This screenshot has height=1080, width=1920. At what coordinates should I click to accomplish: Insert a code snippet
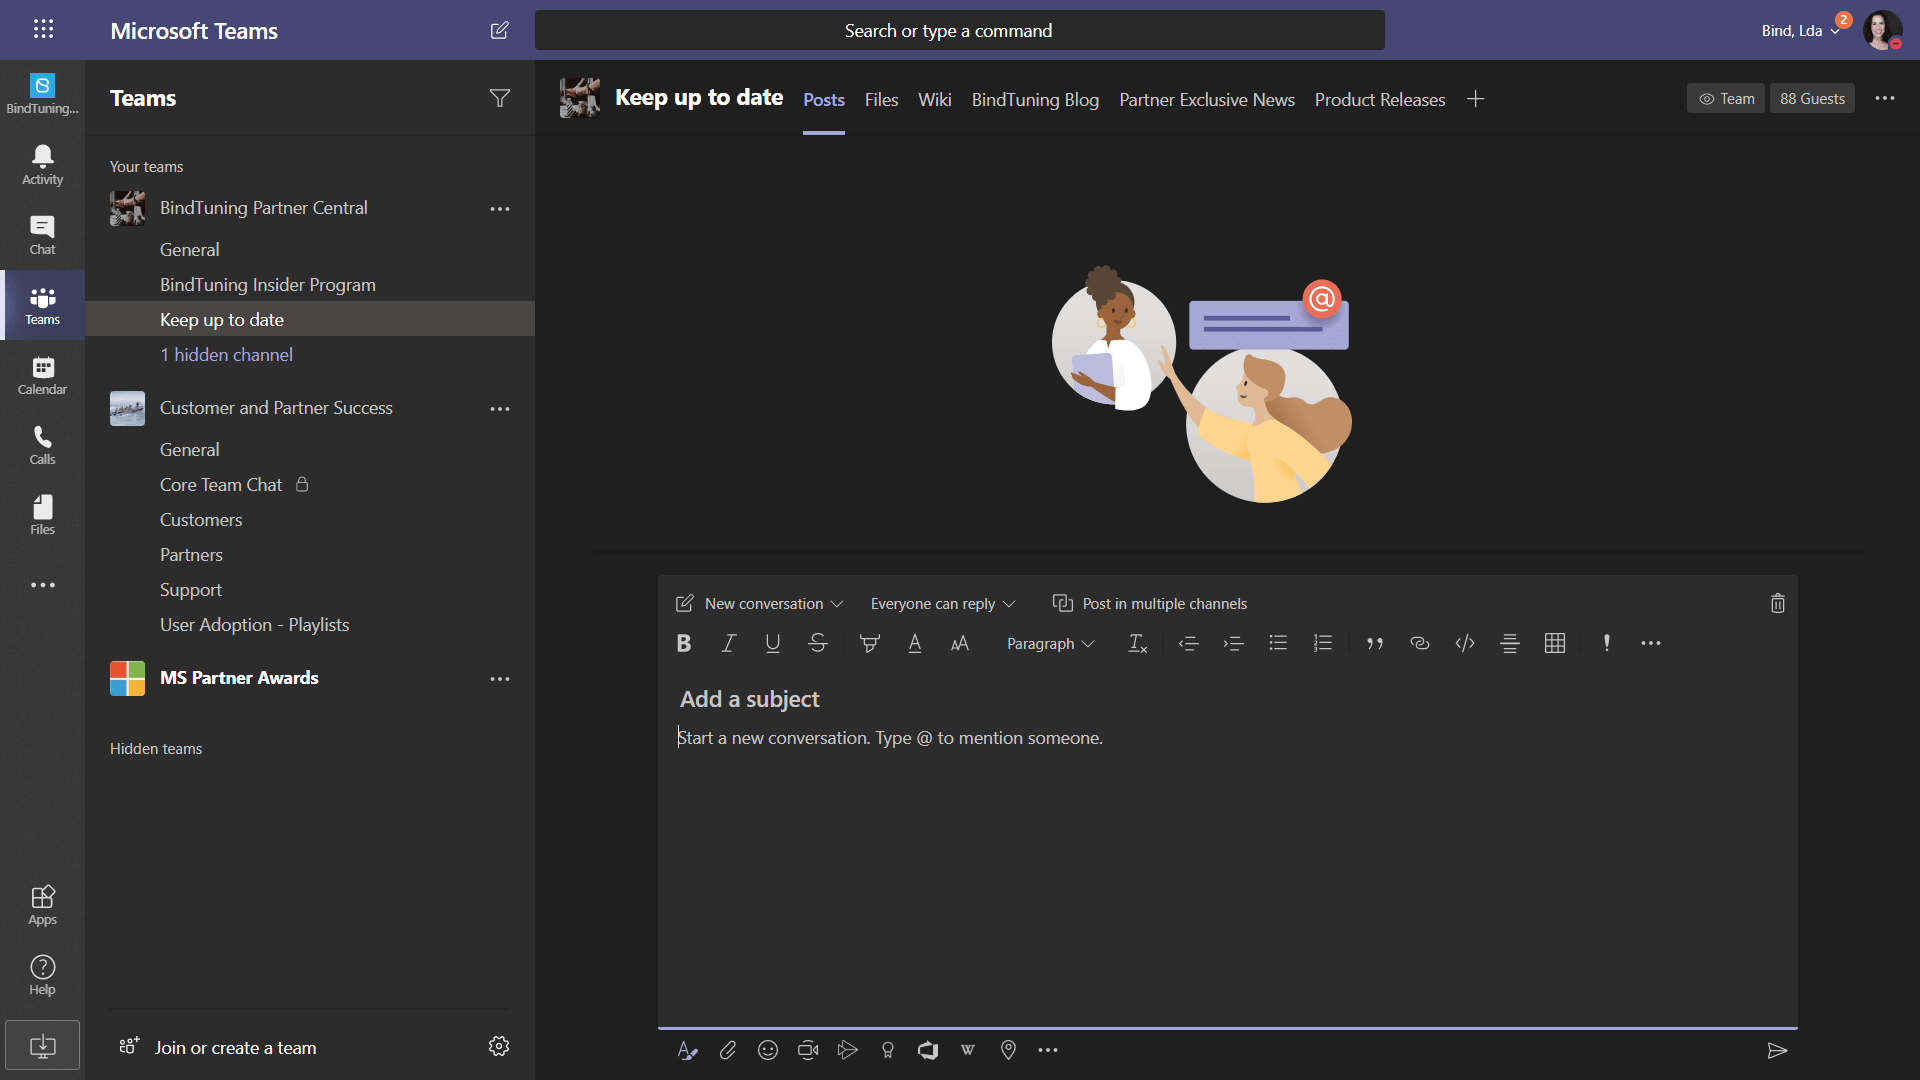pos(1465,643)
